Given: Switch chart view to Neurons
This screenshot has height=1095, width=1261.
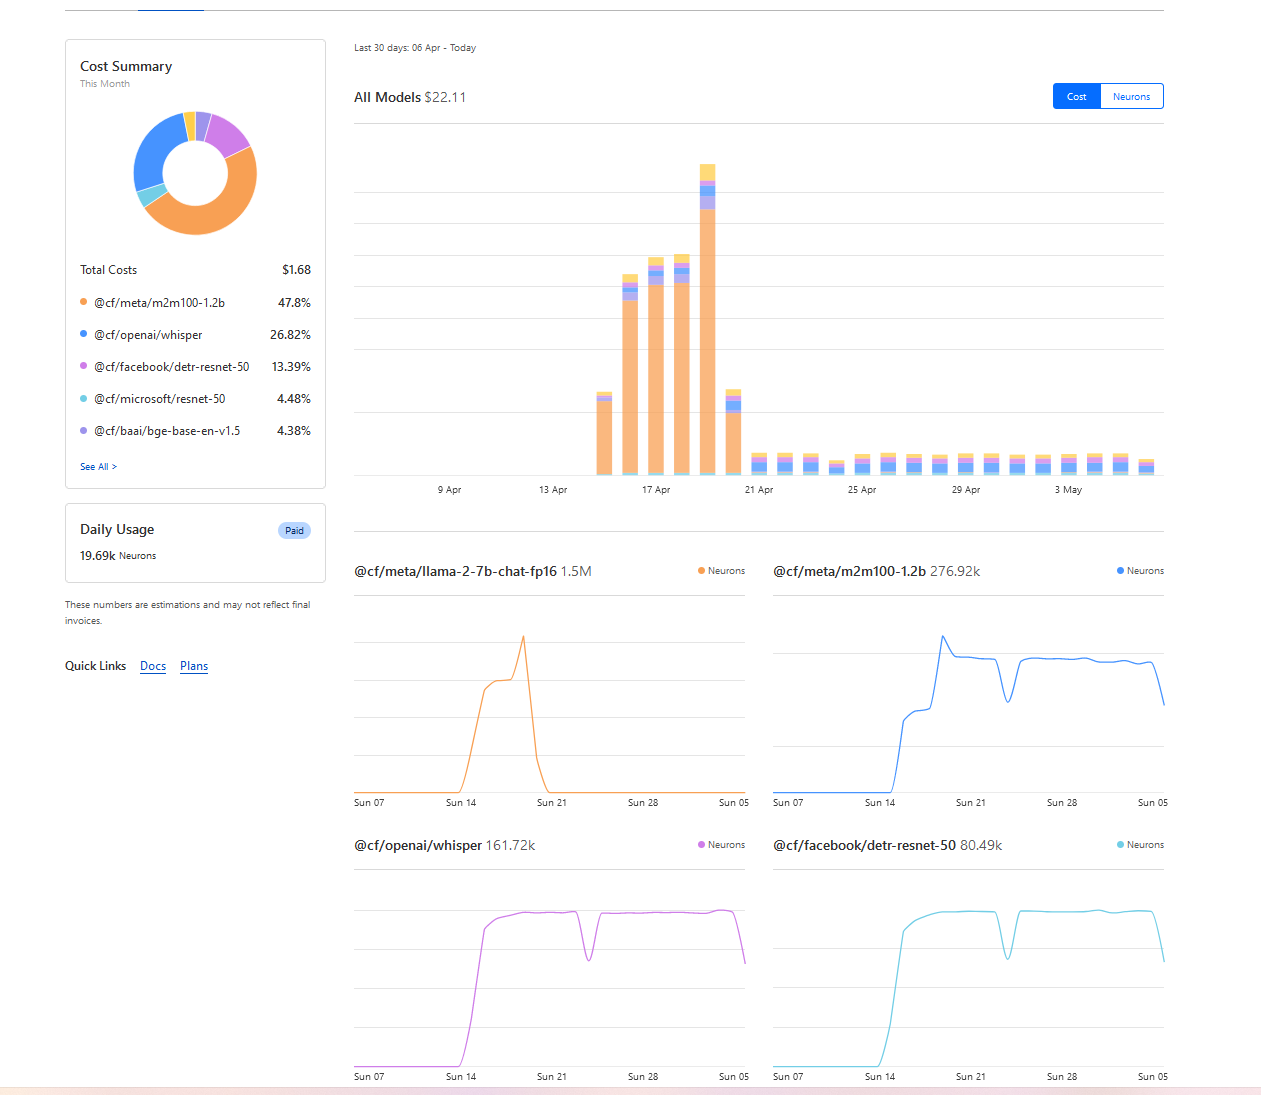Looking at the screenshot, I should (x=1131, y=97).
